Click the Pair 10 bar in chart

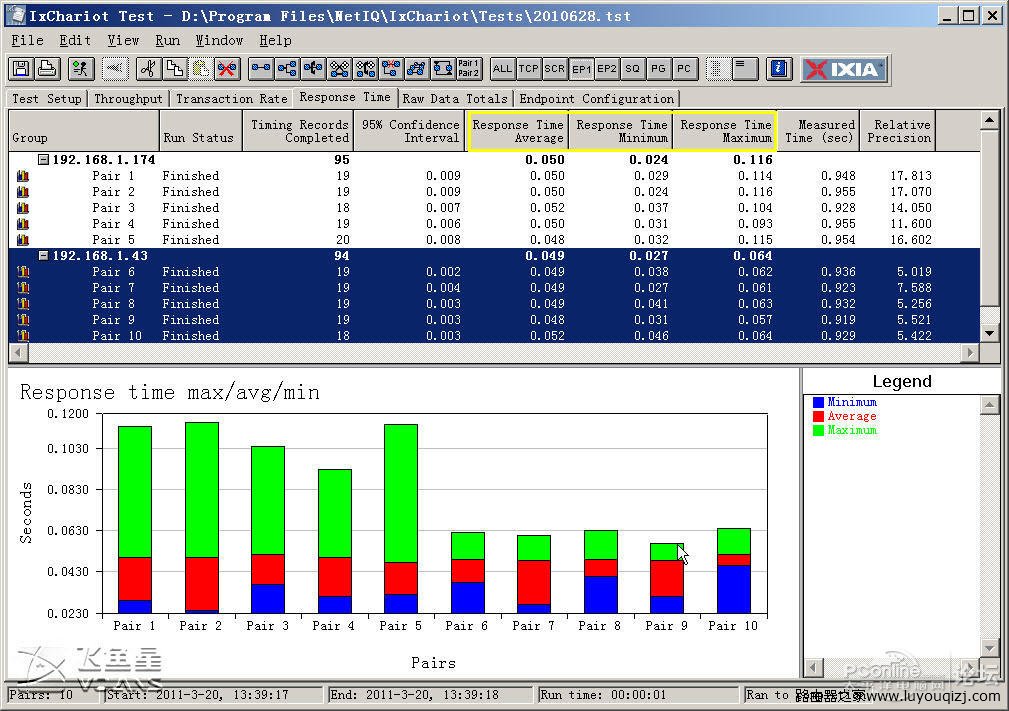[x=734, y=571]
